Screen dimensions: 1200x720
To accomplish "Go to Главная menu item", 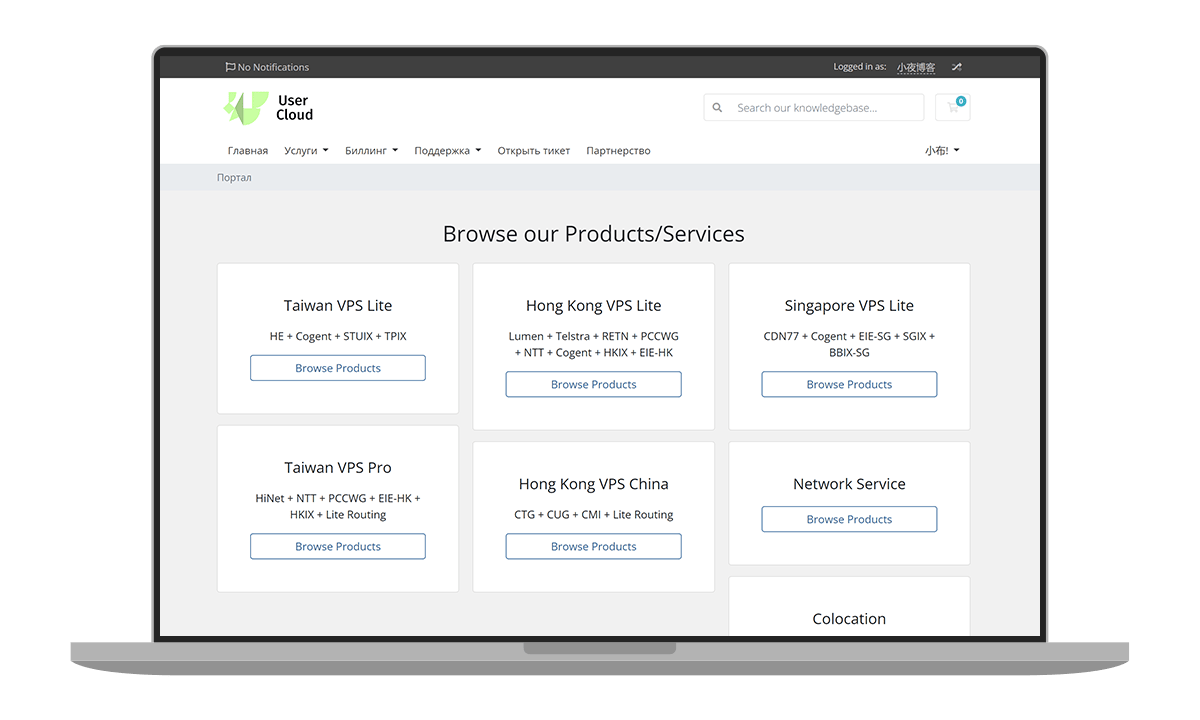I will click(x=248, y=151).
